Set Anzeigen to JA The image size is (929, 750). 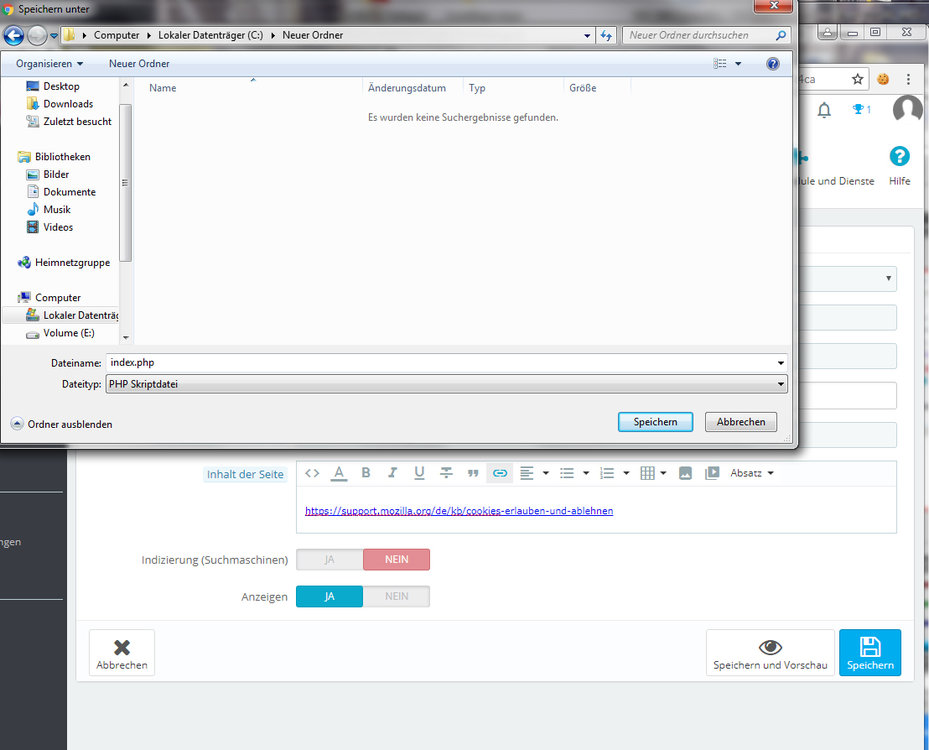pyautogui.click(x=329, y=596)
